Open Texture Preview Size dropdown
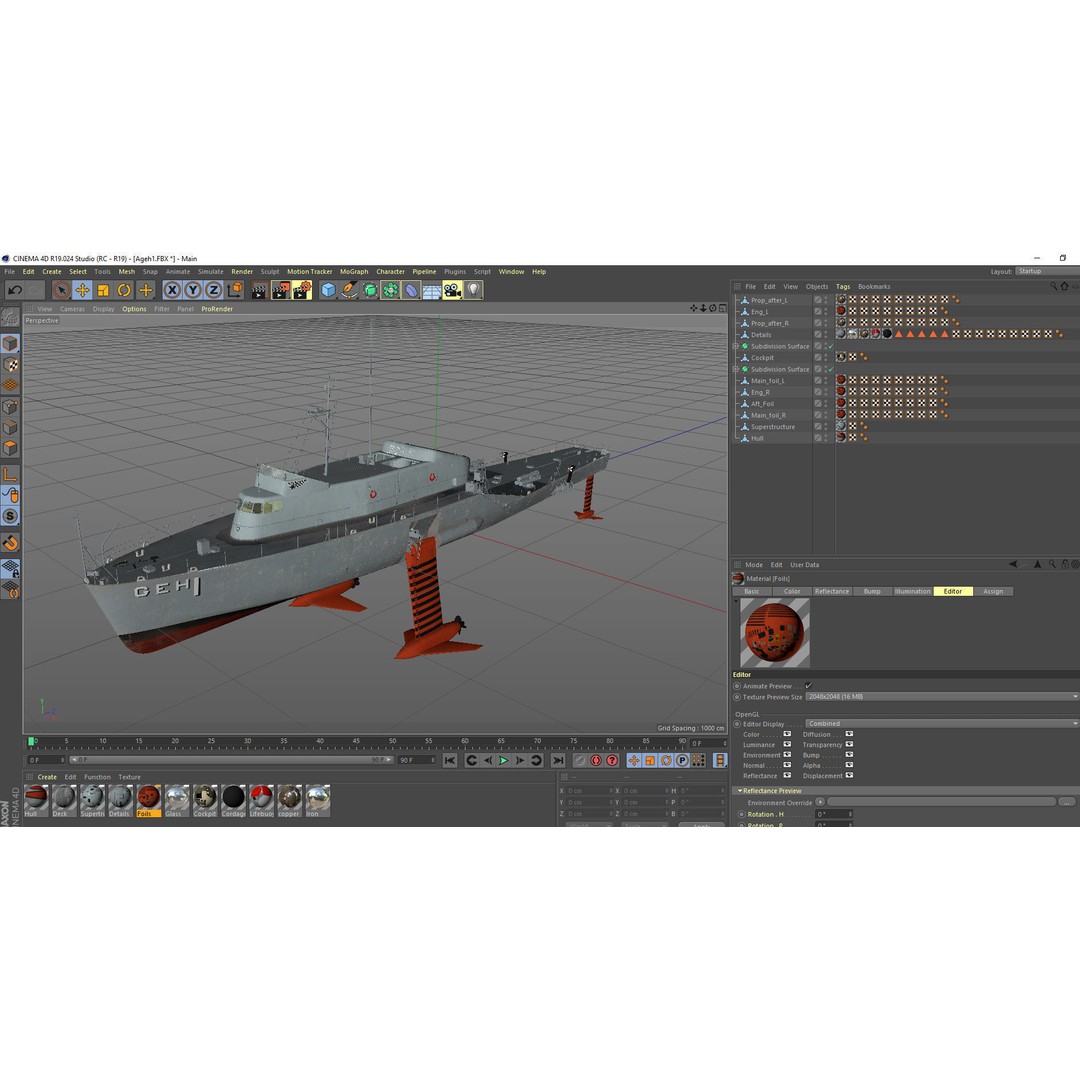 tap(942, 697)
